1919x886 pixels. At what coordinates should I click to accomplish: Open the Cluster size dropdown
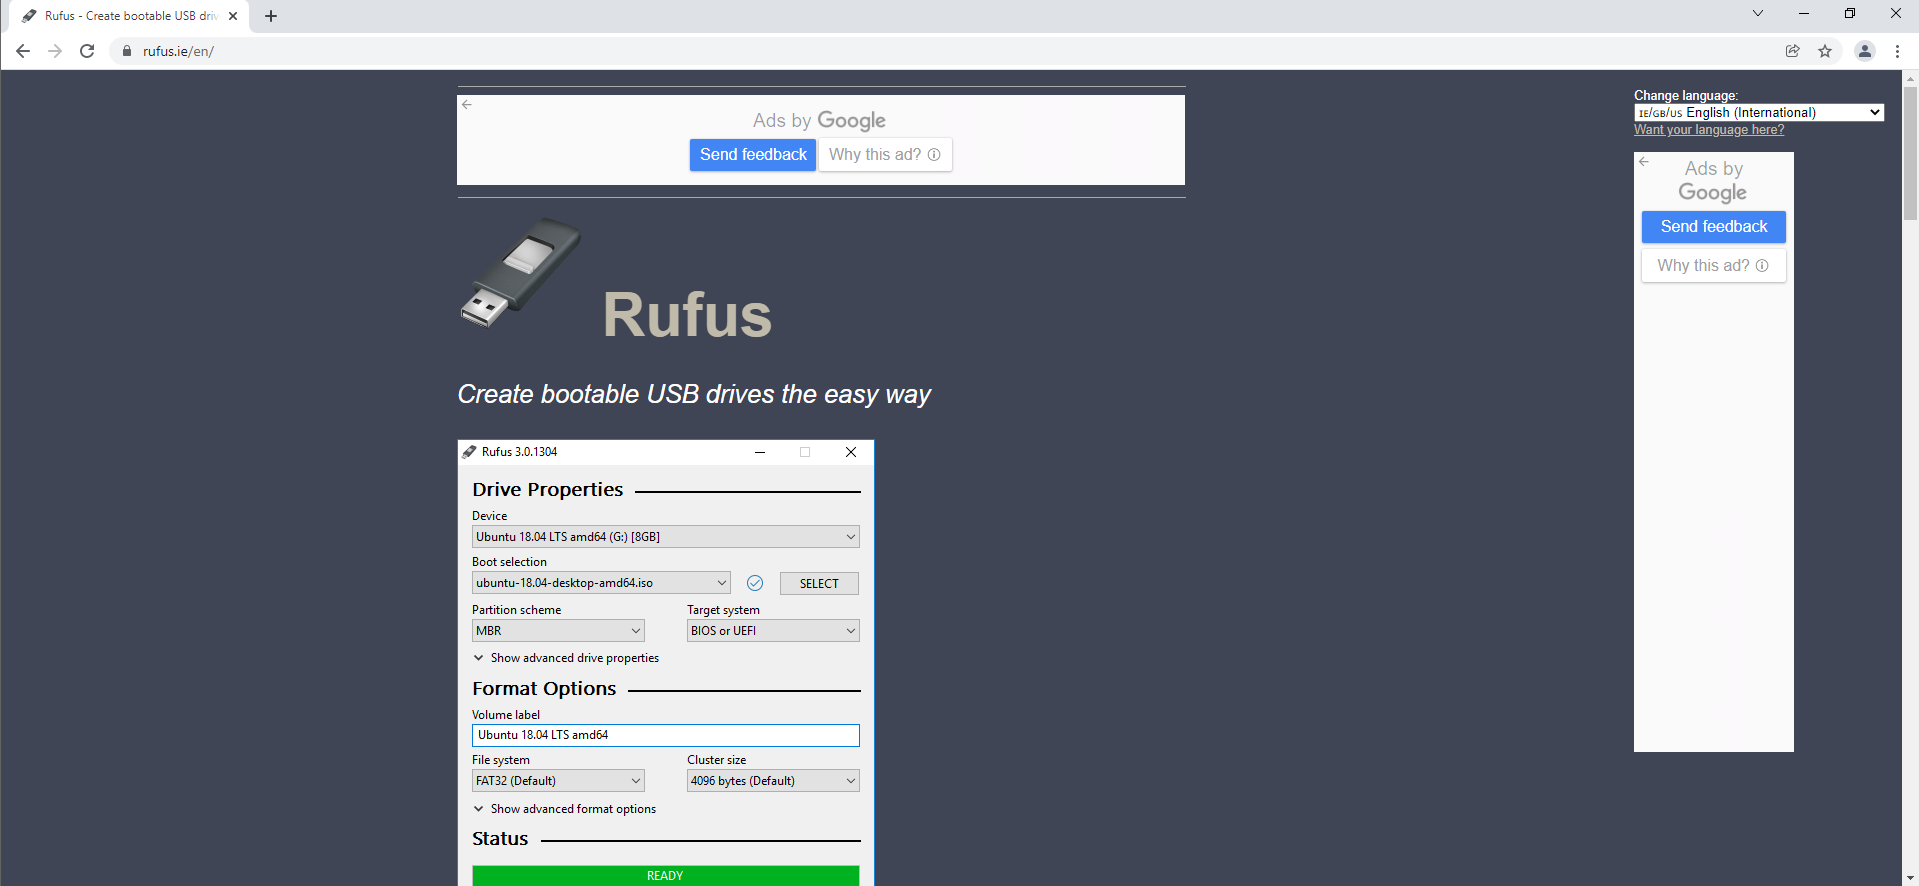(773, 781)
